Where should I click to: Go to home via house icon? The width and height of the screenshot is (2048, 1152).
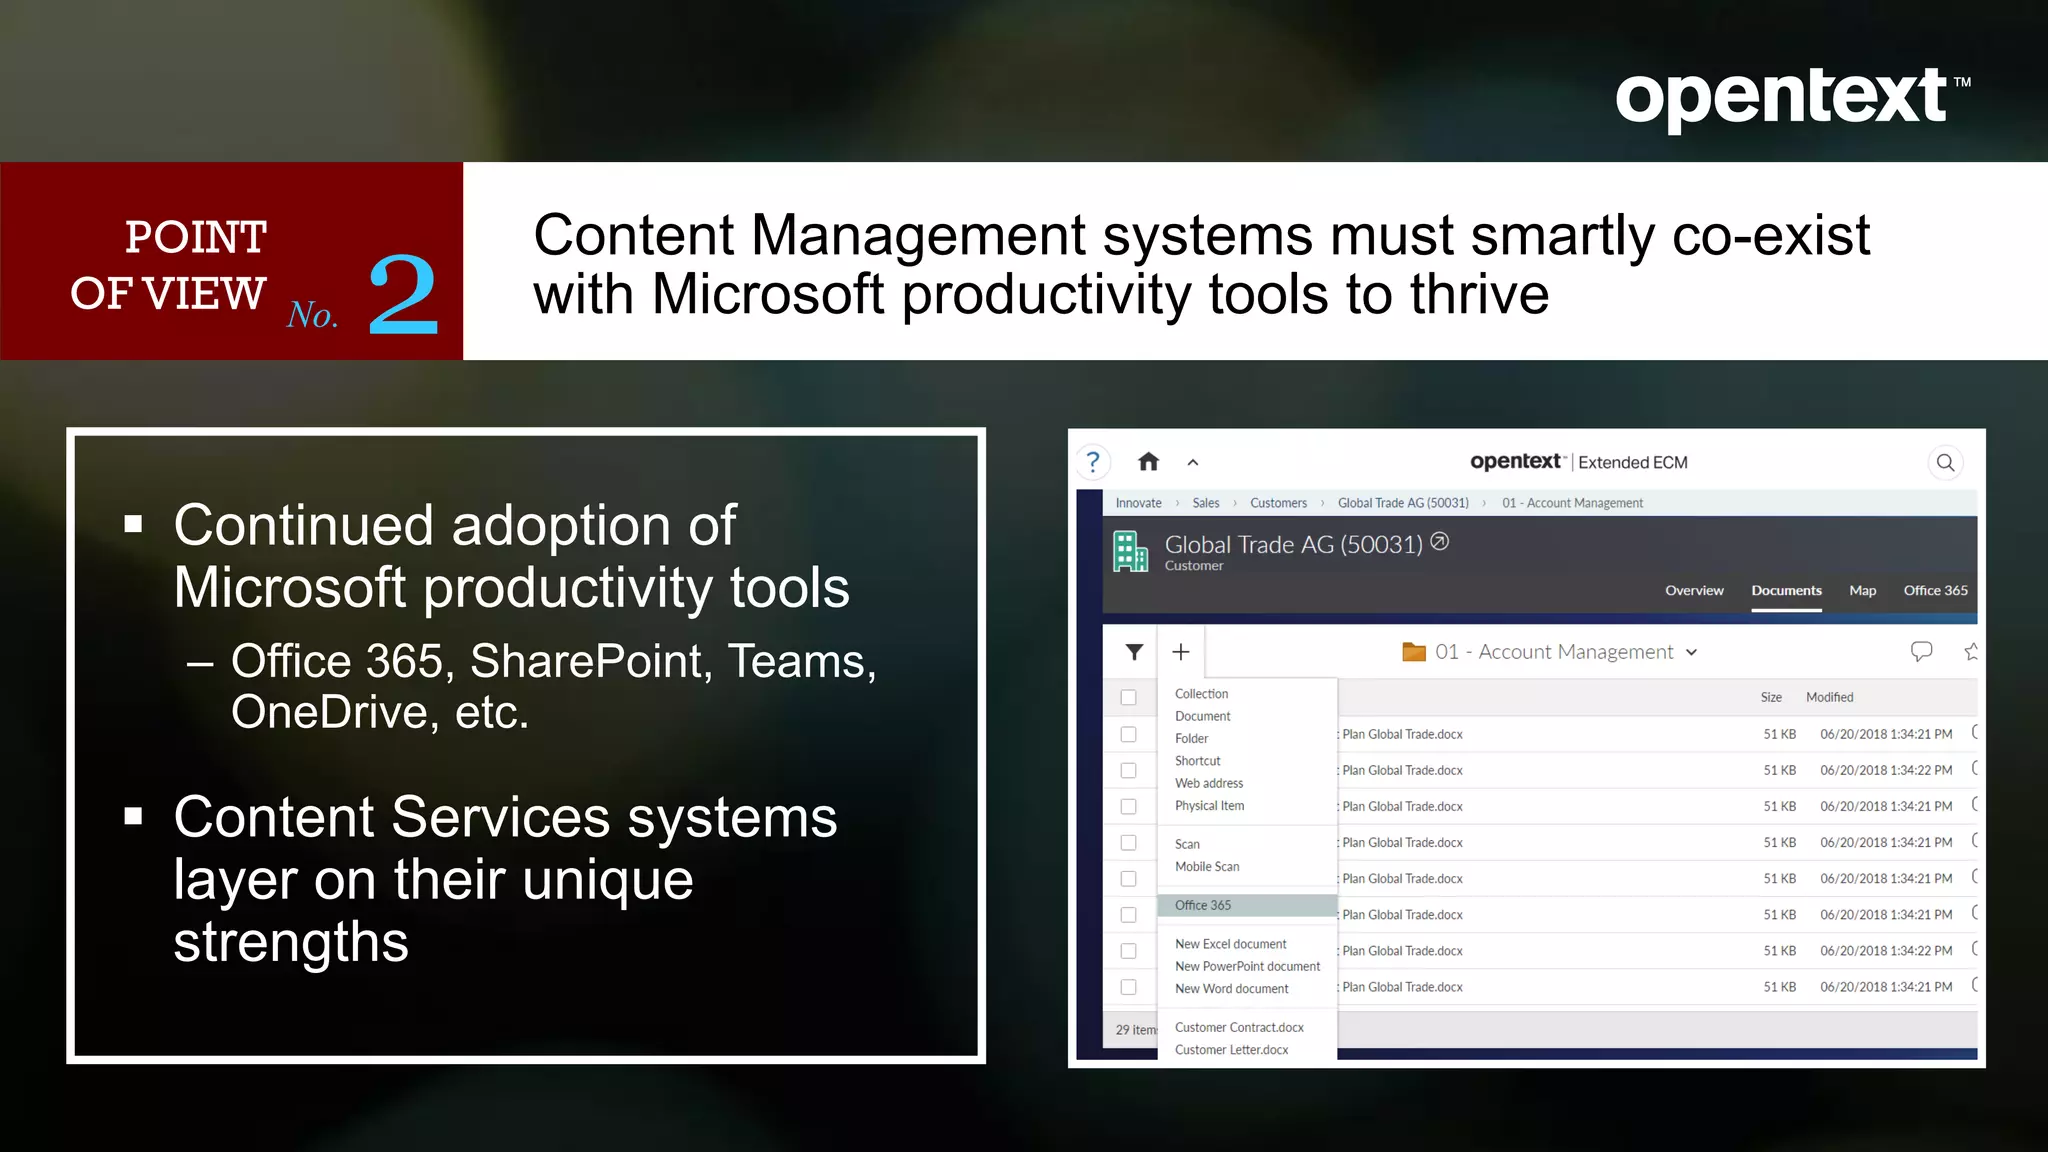point(1148,461)
